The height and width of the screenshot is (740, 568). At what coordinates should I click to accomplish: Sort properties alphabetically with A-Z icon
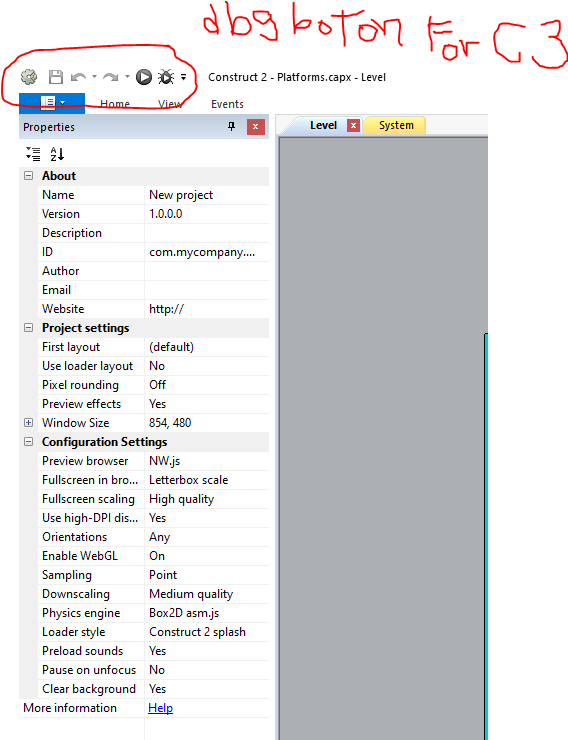point(57,154)
